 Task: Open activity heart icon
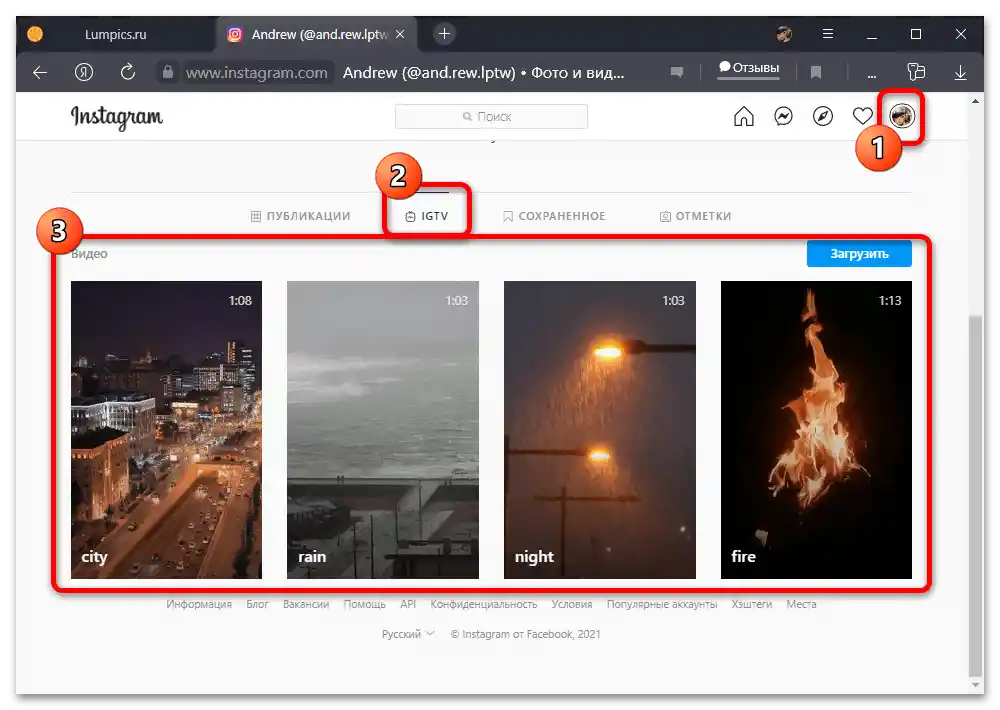(862, 116)
